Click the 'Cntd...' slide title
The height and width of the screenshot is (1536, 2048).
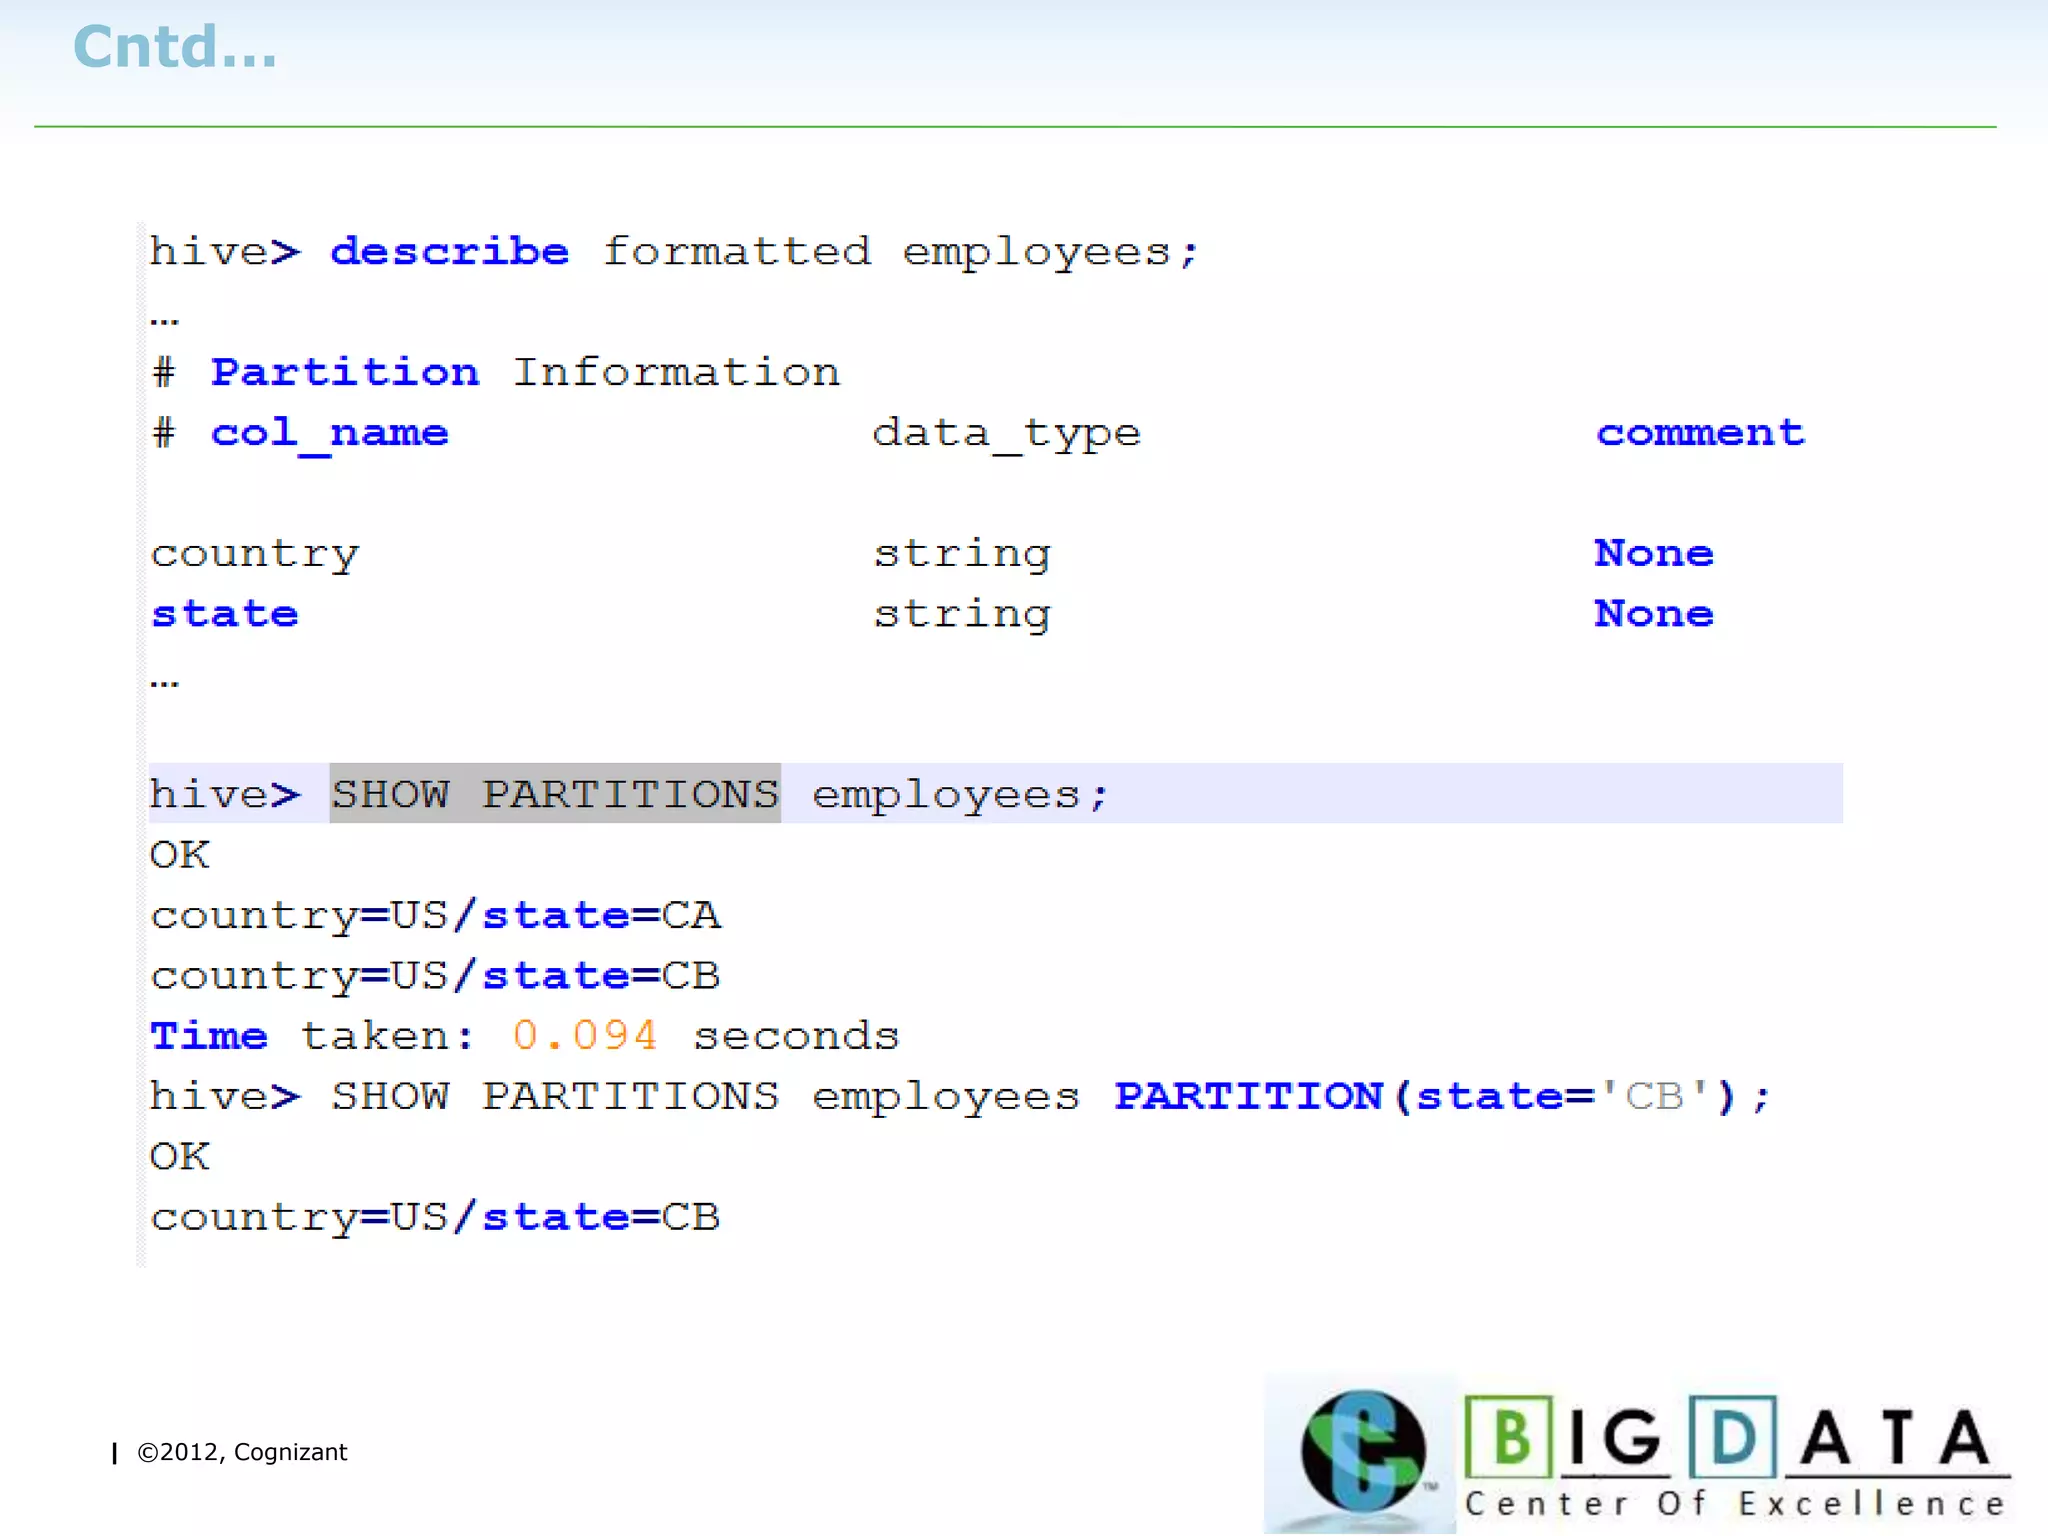coord(175,47)
